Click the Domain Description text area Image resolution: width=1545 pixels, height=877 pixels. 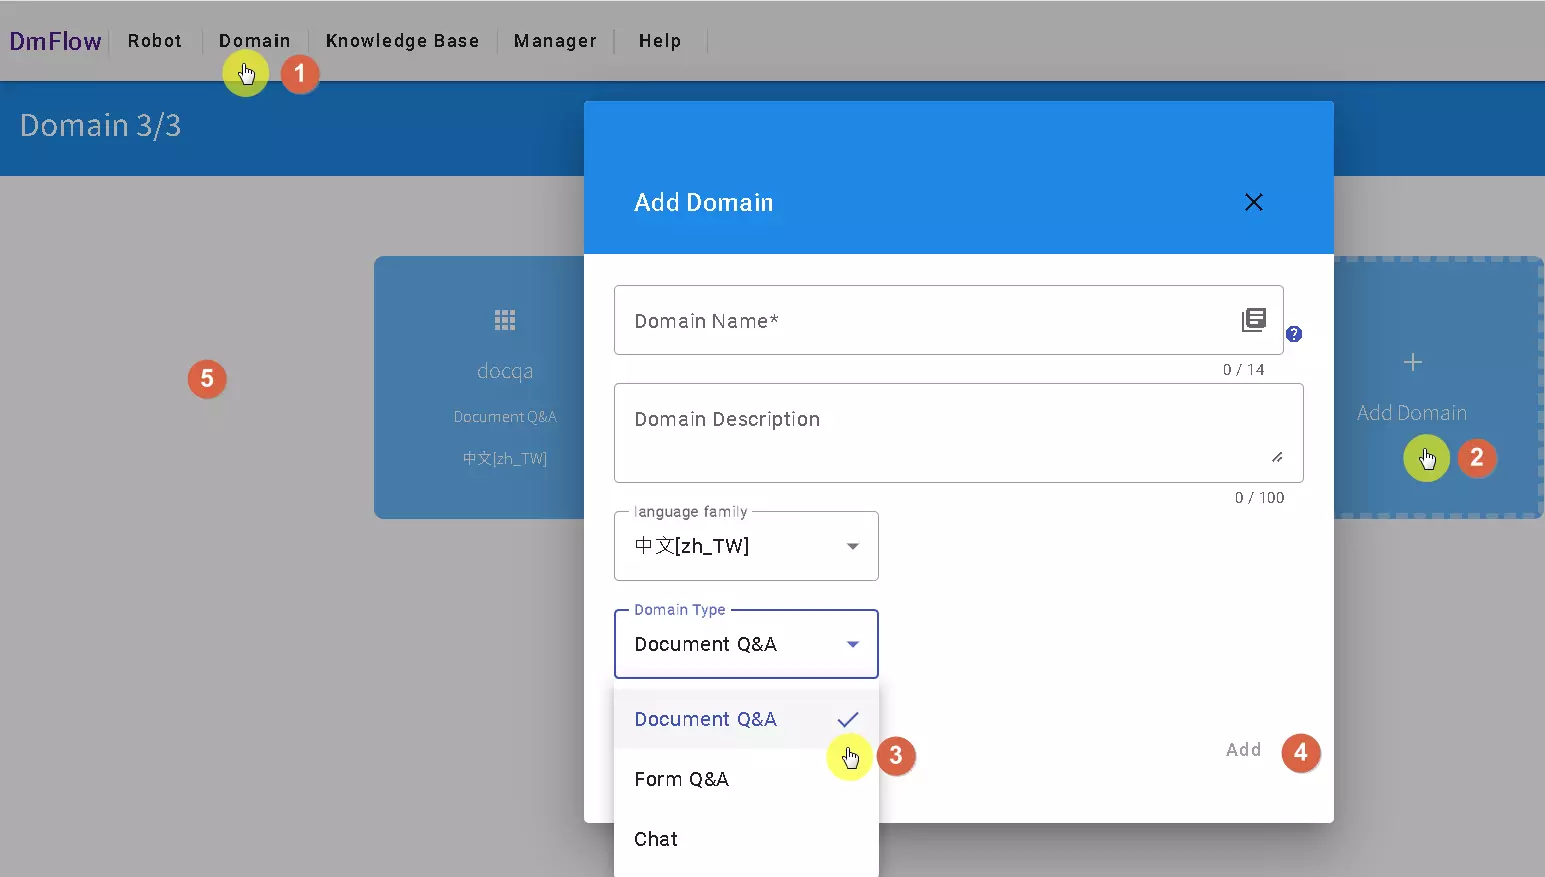[x=940, y=432]
